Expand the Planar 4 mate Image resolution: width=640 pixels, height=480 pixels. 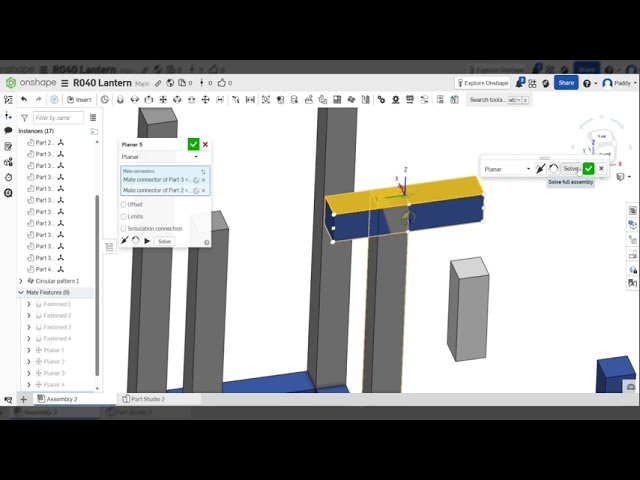pyautogui.click(x=29, y=384)
